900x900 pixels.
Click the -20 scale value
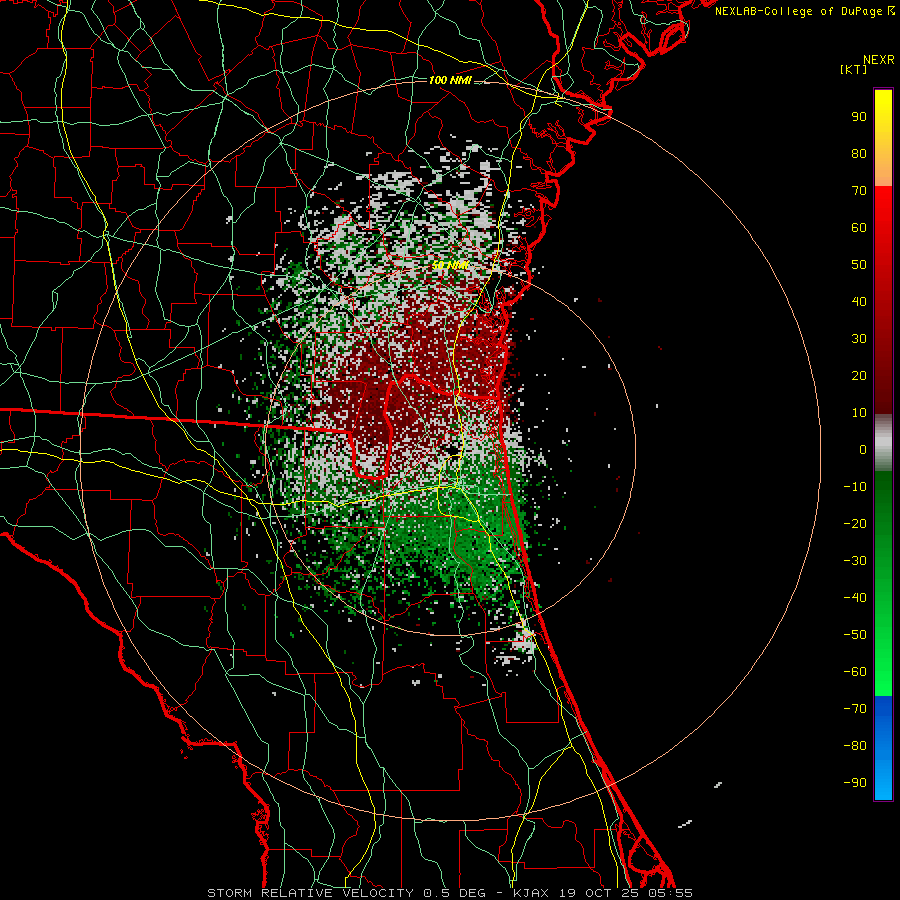(x=855, y=524)
